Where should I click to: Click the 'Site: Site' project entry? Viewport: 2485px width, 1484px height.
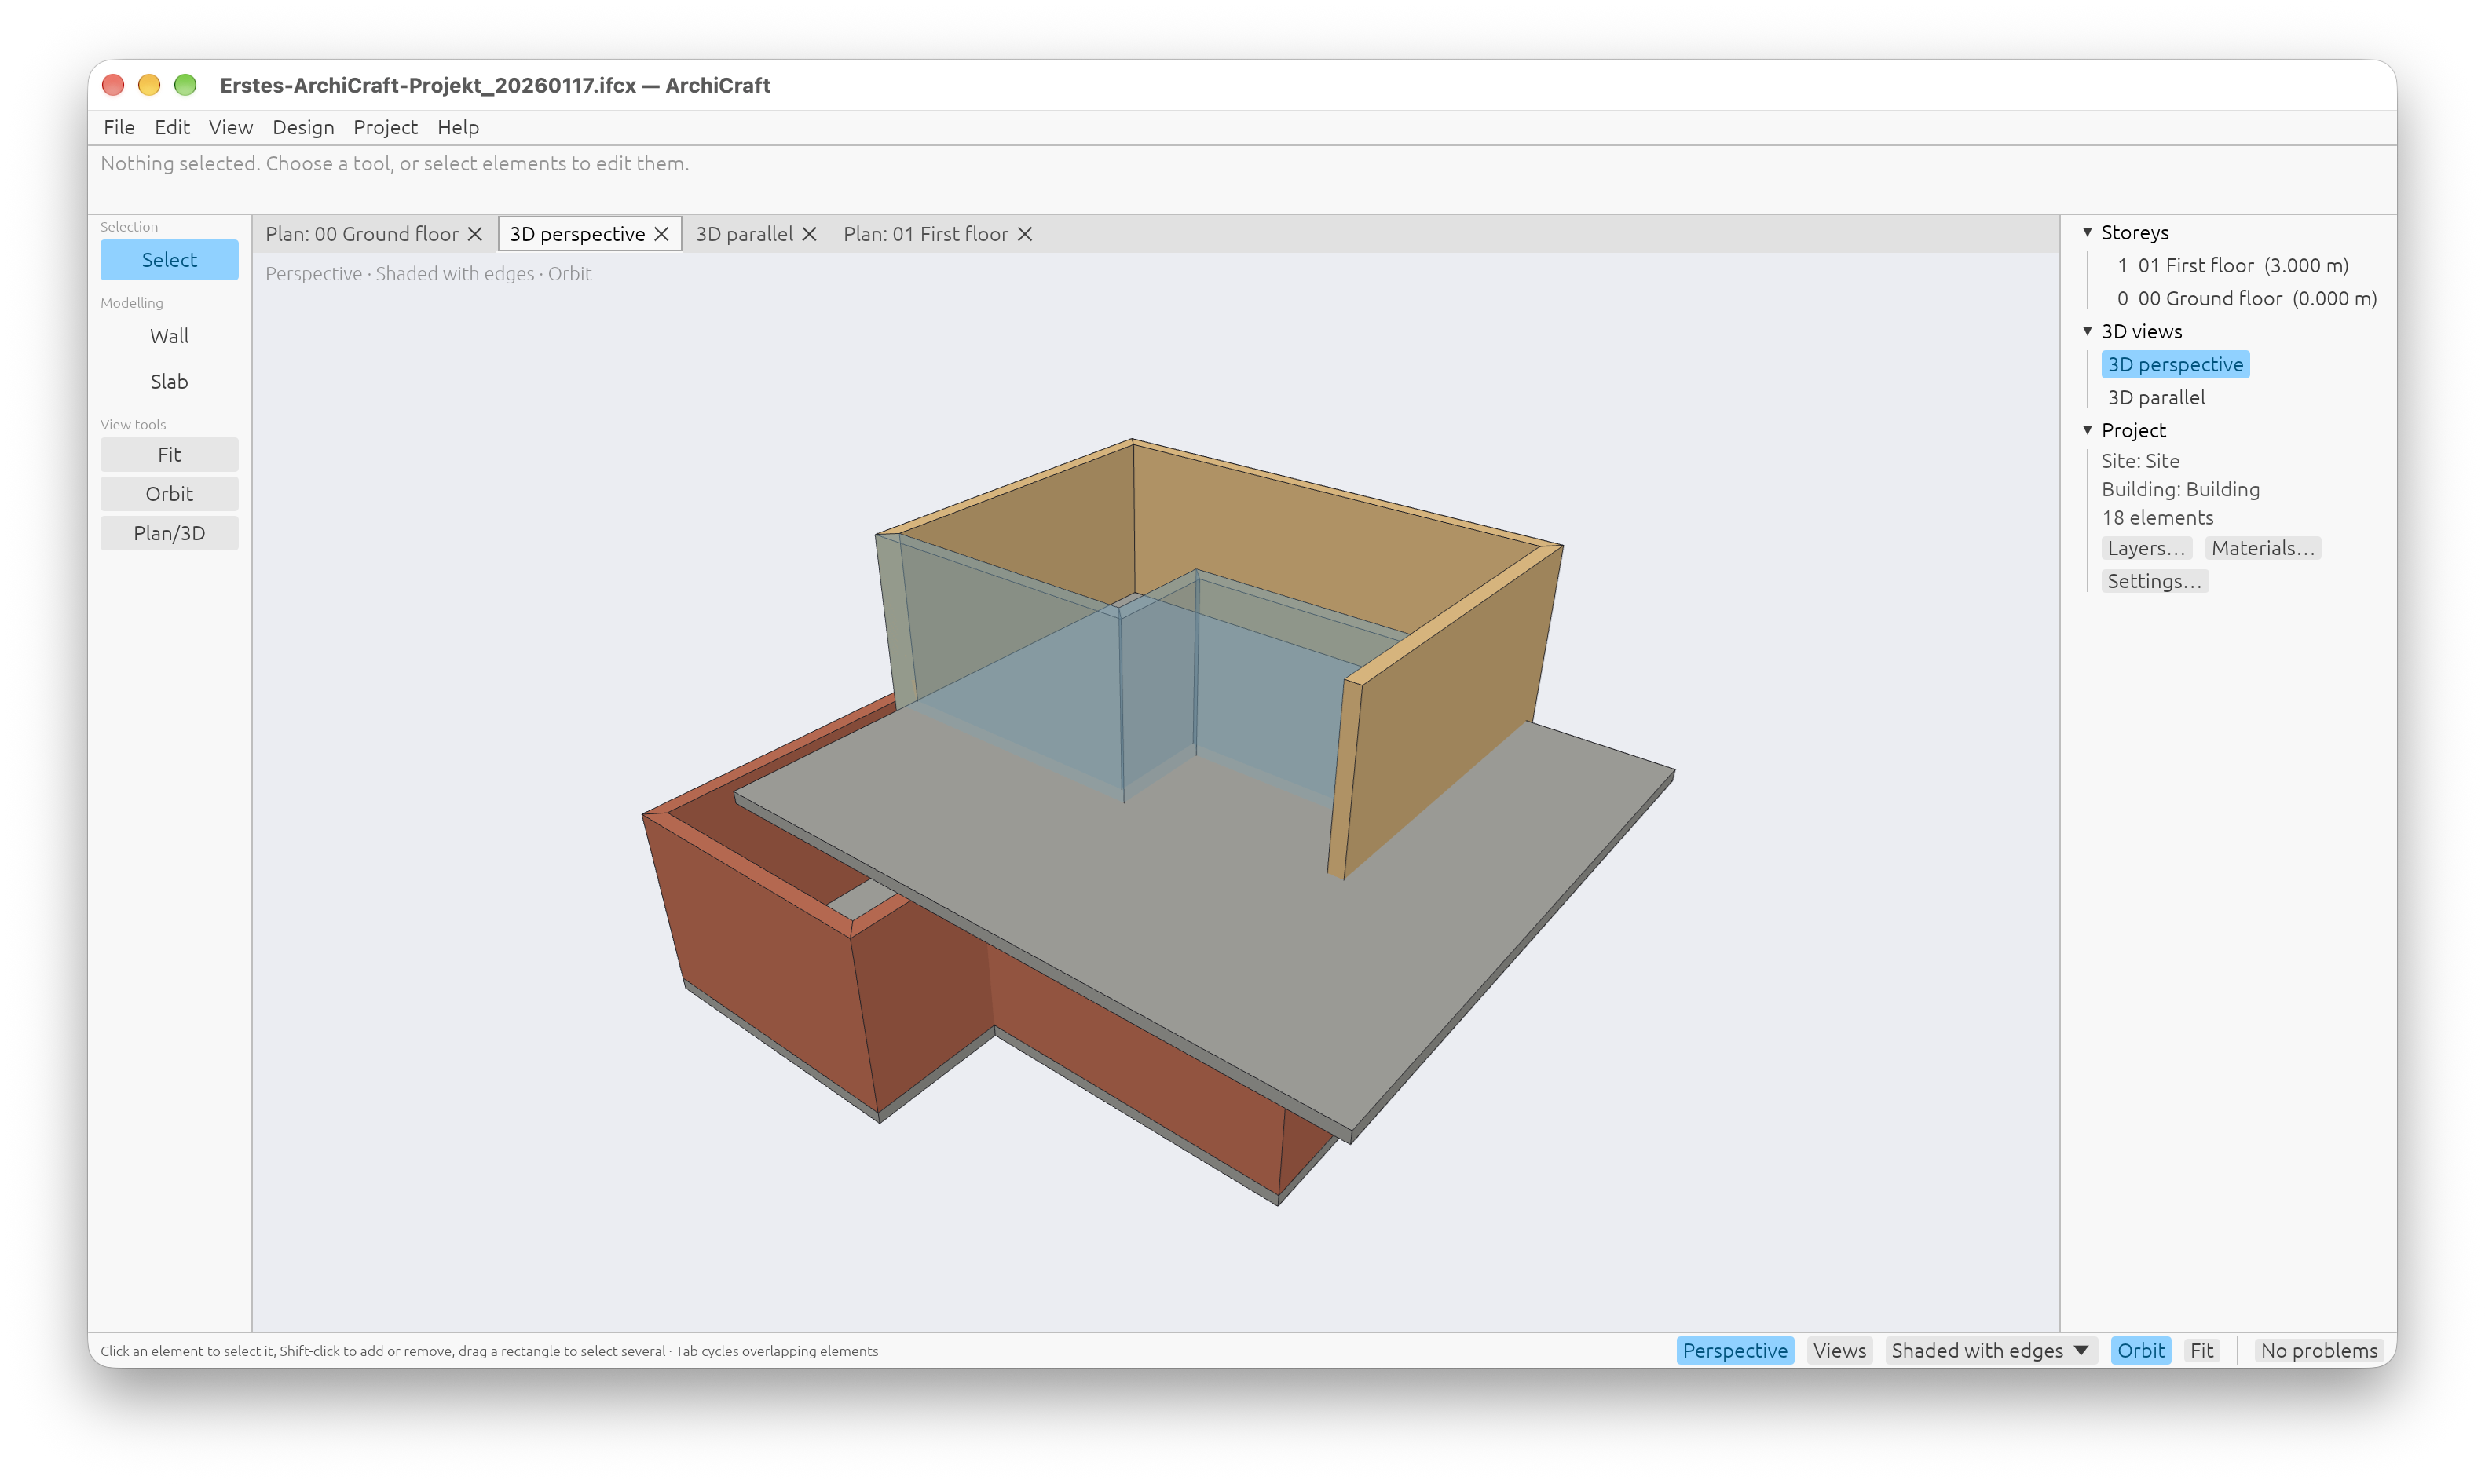[2140, 461]
